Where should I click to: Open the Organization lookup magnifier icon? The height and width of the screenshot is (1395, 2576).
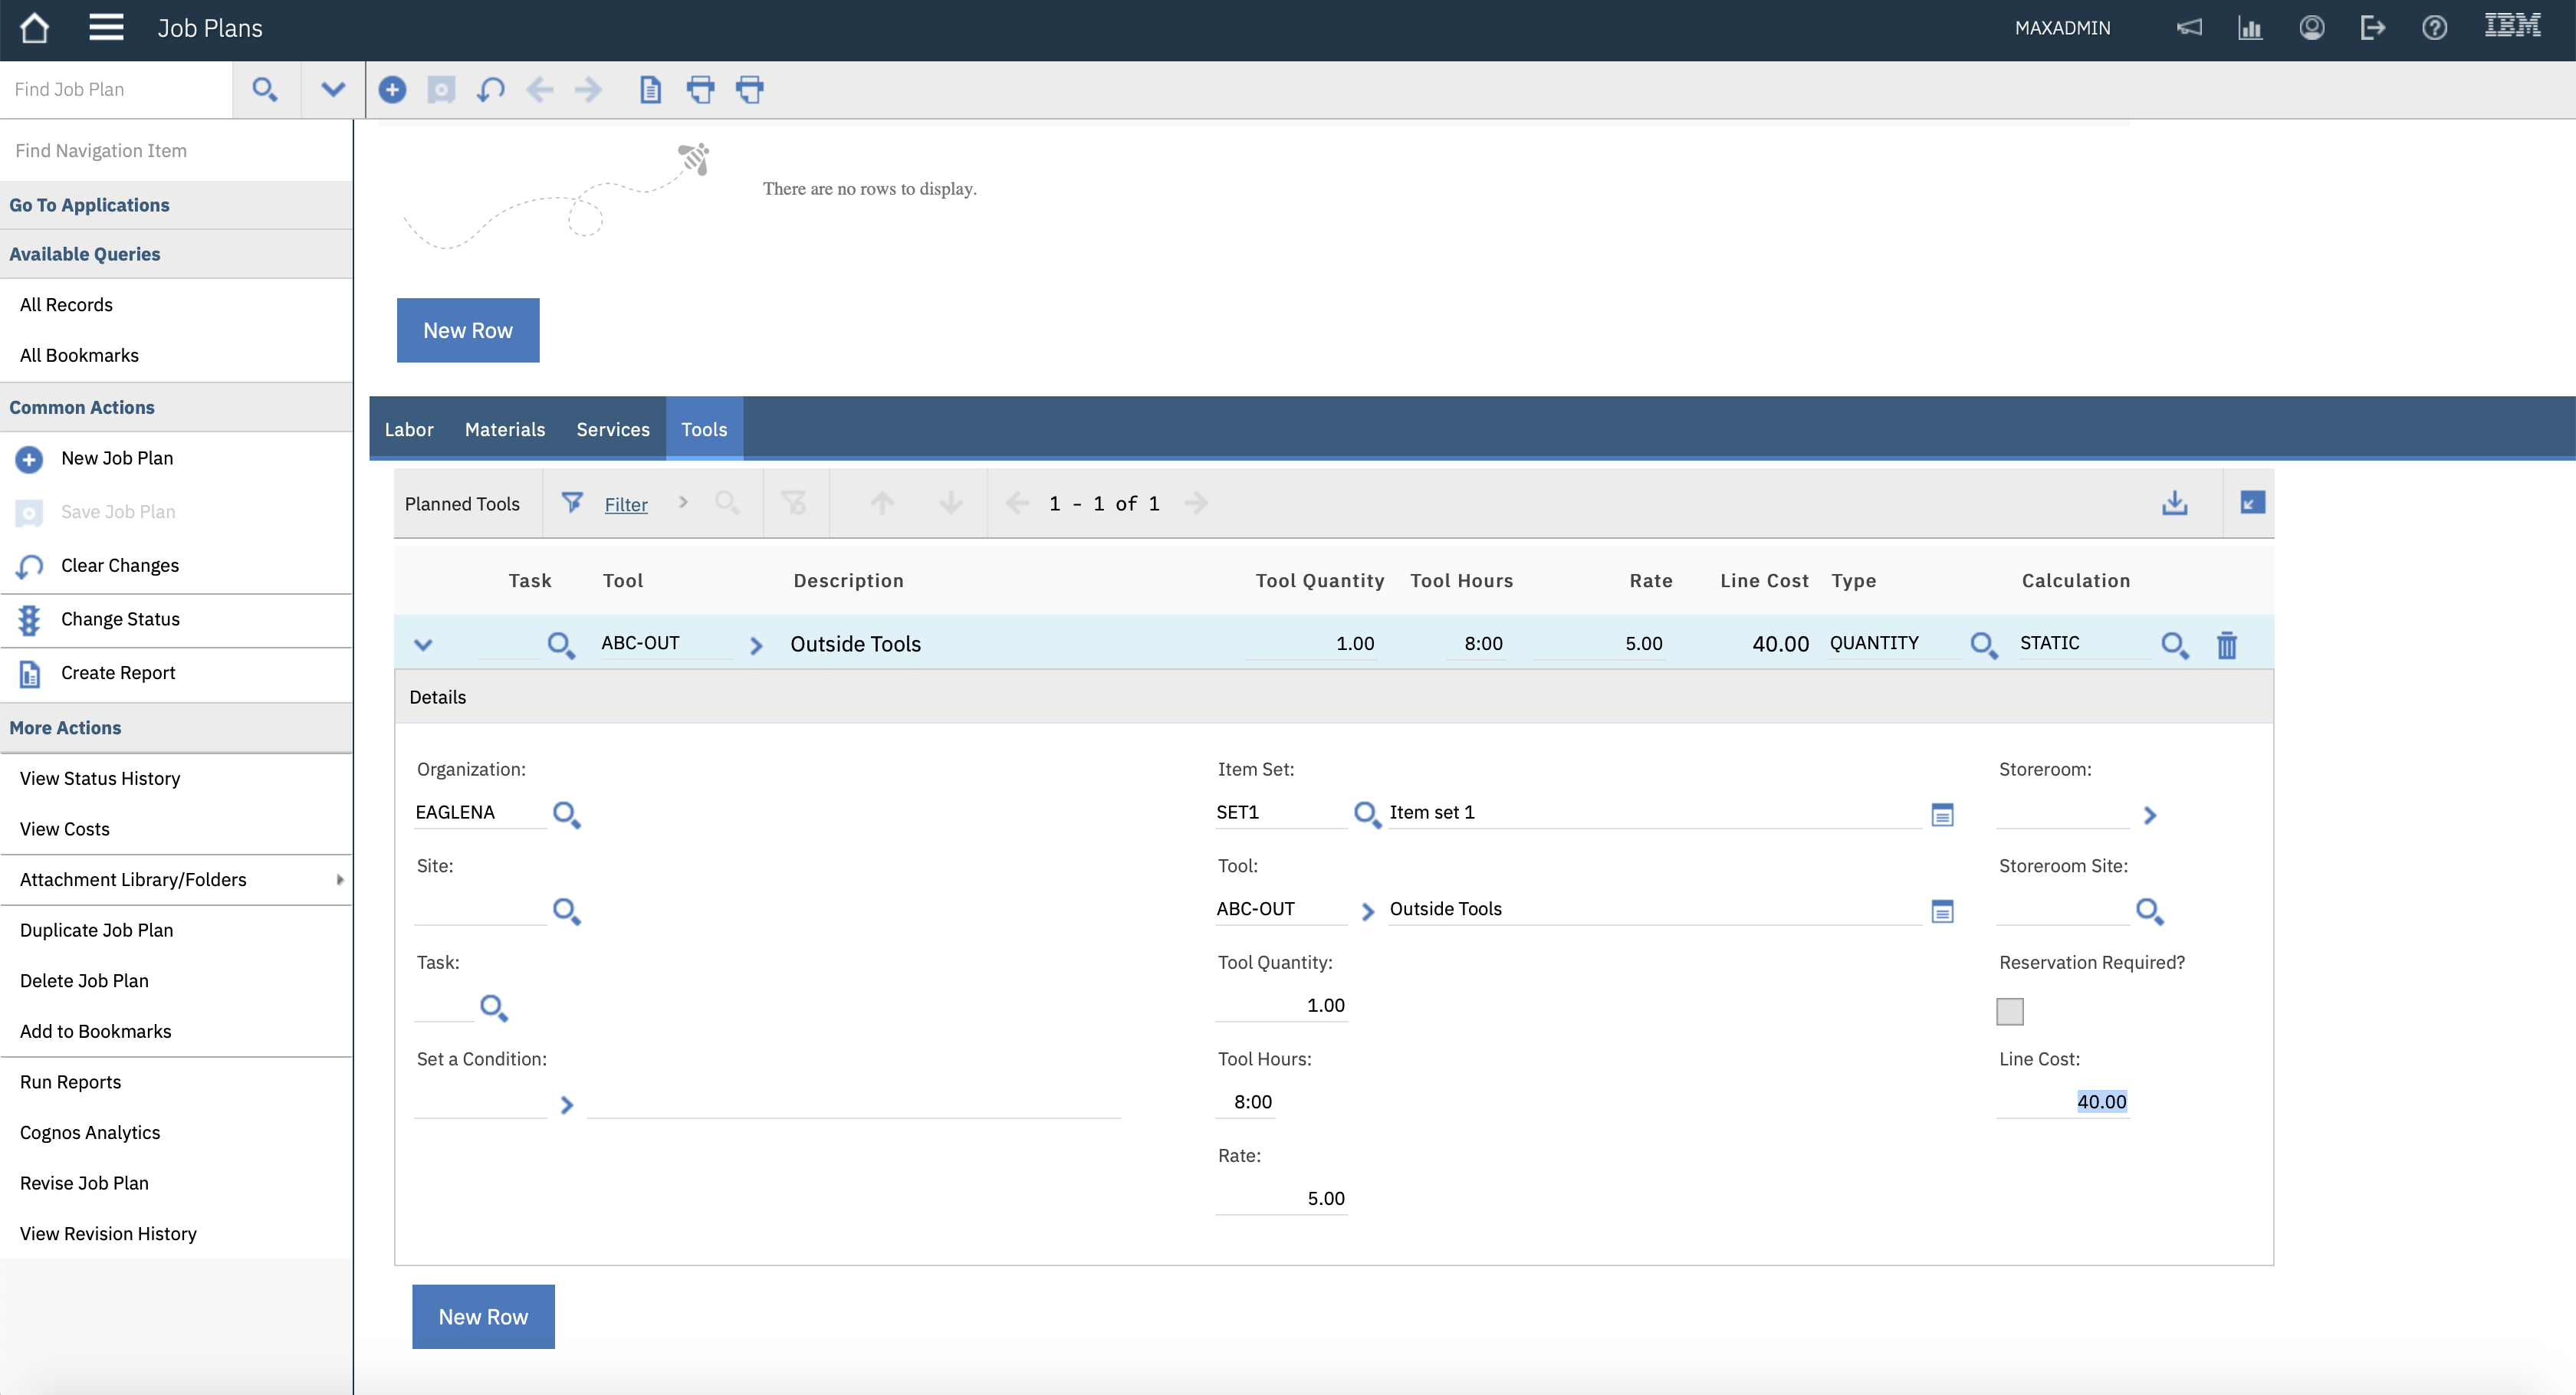click(x=566, y=814)
